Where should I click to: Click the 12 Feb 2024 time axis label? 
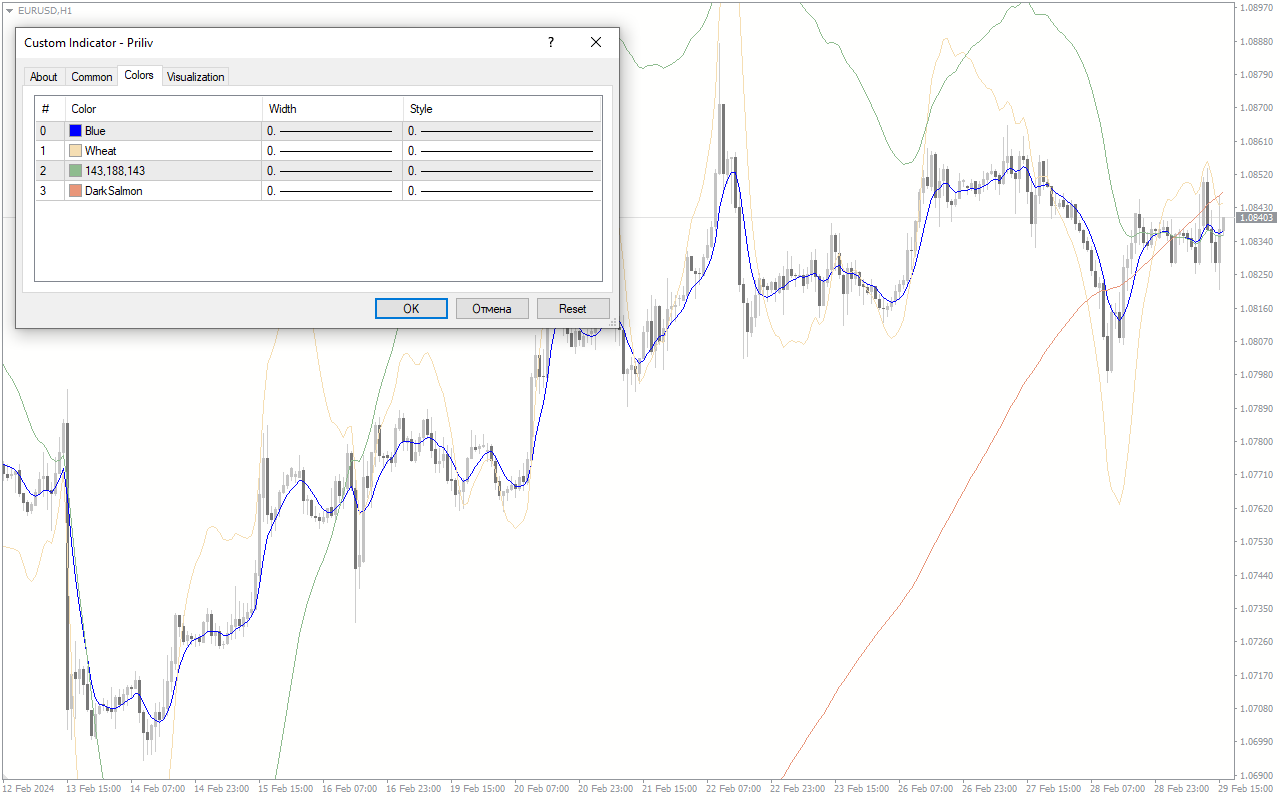(x=29, y=789)
